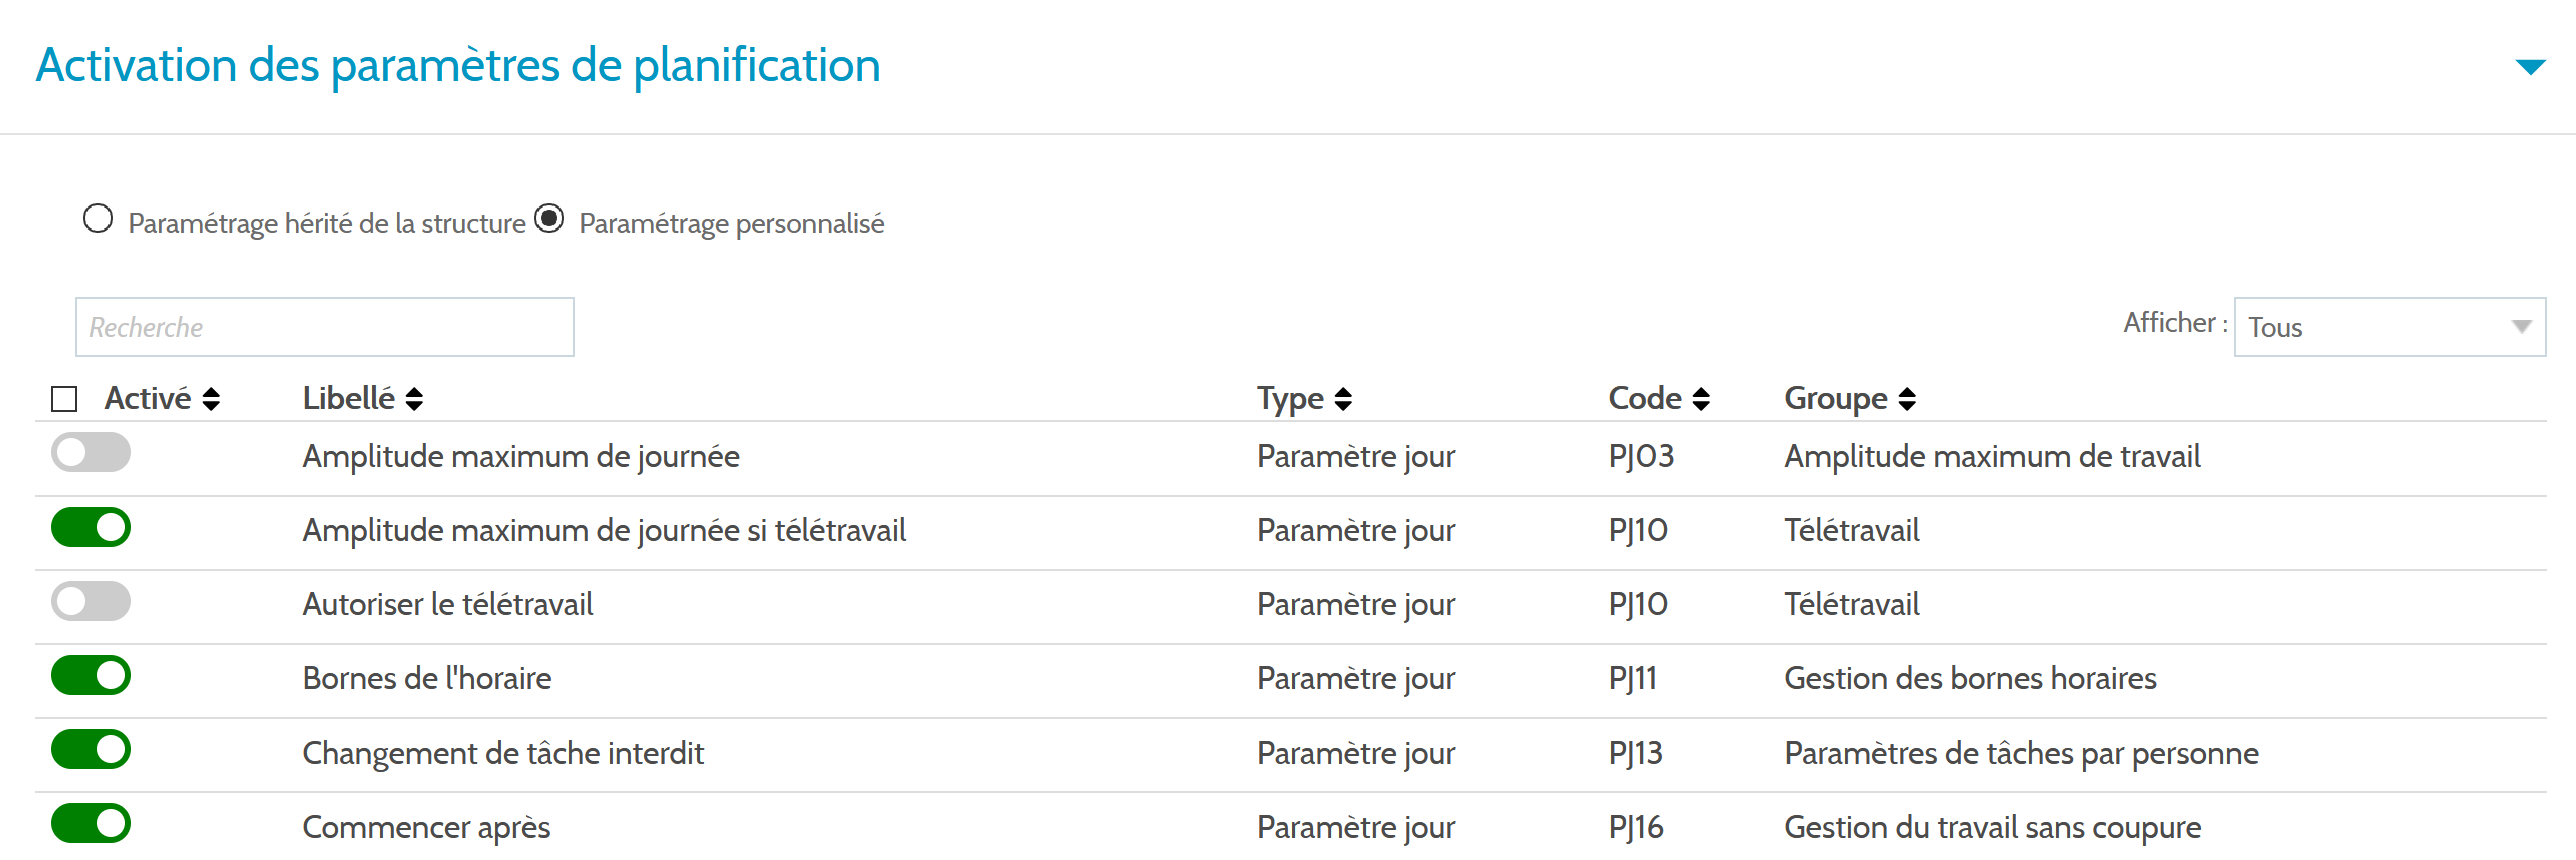
Task: Select Paramétrage hérité de la structure
Action: tap(97, 218)
